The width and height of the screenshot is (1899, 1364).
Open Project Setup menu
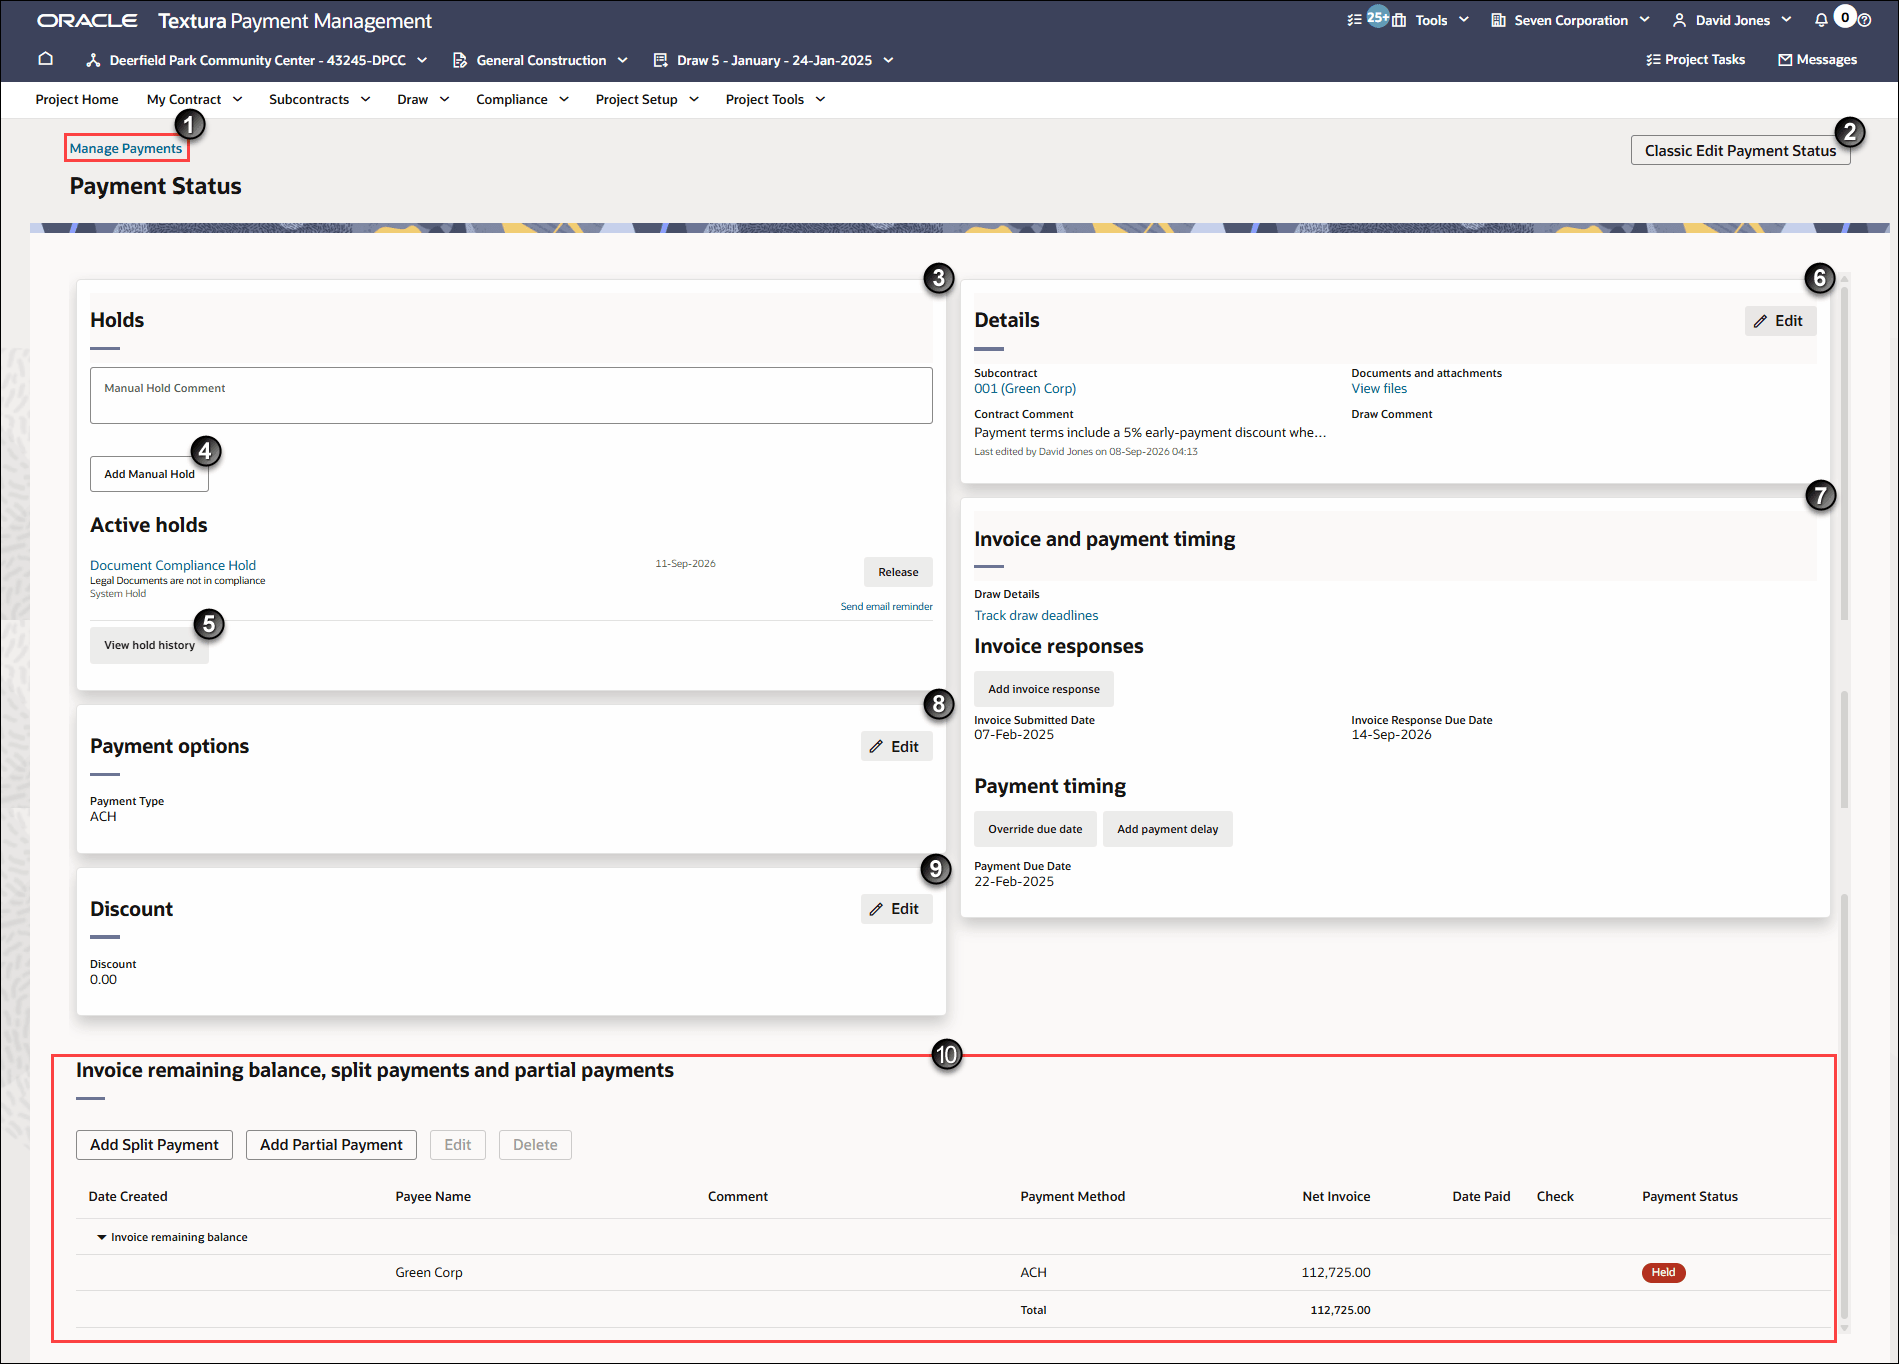[x=647, y=99]
